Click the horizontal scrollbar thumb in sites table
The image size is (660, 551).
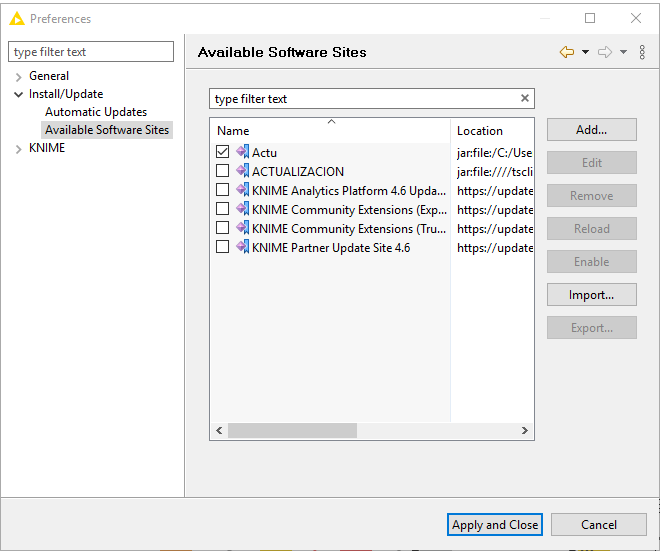(292, 430)
